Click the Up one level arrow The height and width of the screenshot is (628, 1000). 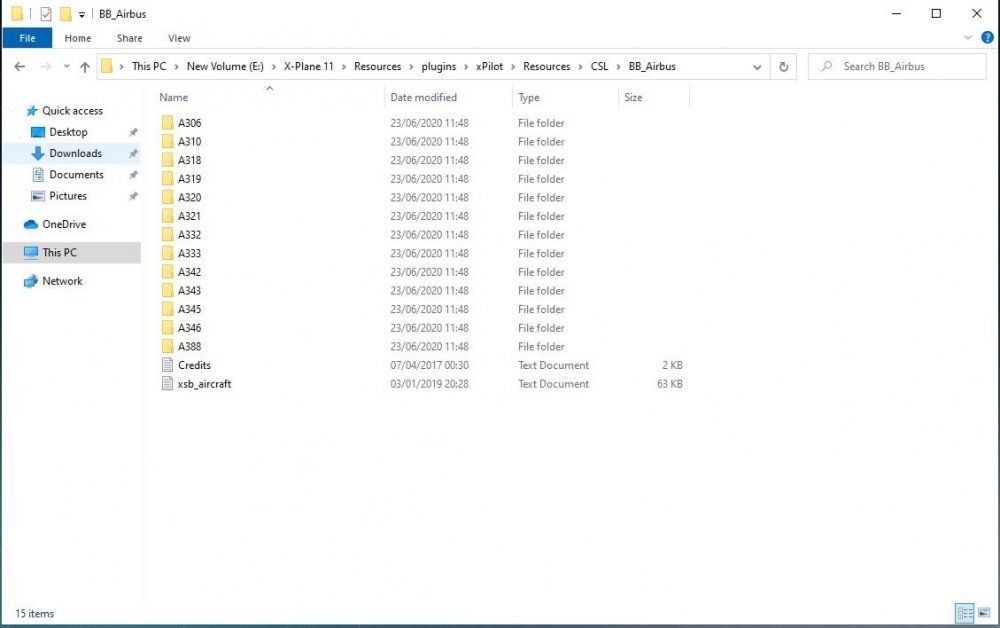click(x=85, y=67)
